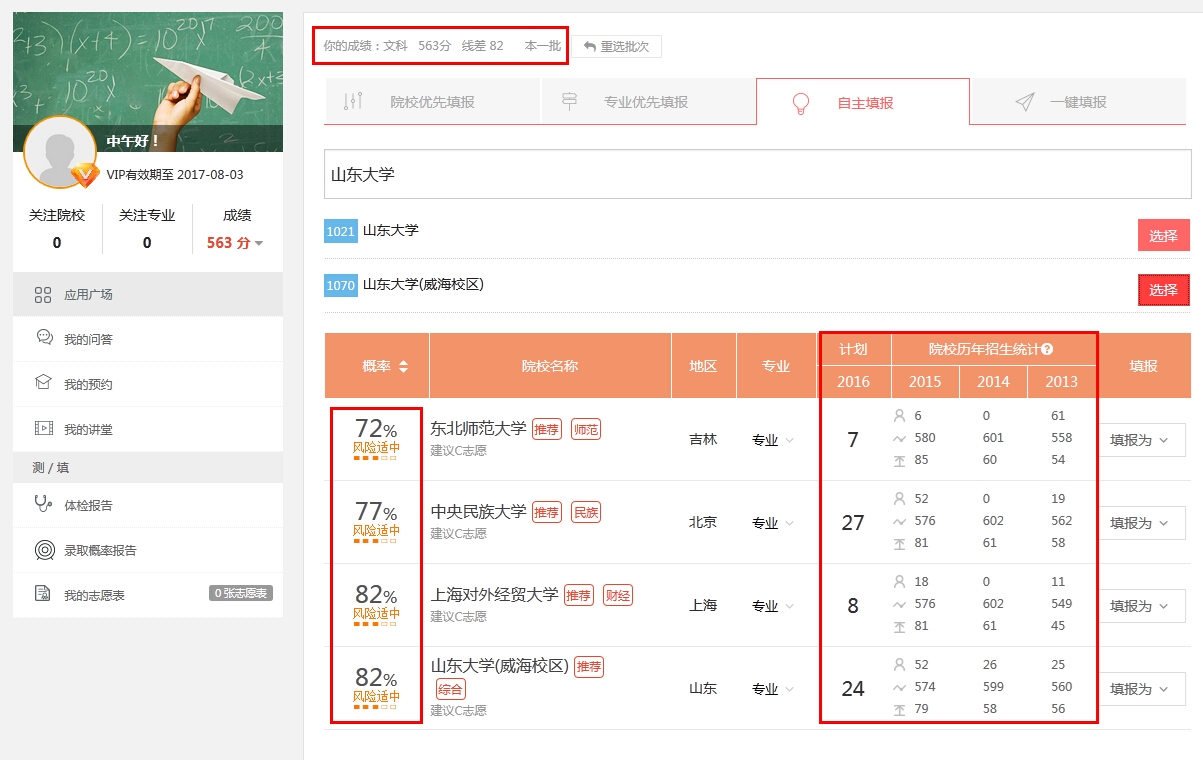Click 关注院校 count

point(57,243)
